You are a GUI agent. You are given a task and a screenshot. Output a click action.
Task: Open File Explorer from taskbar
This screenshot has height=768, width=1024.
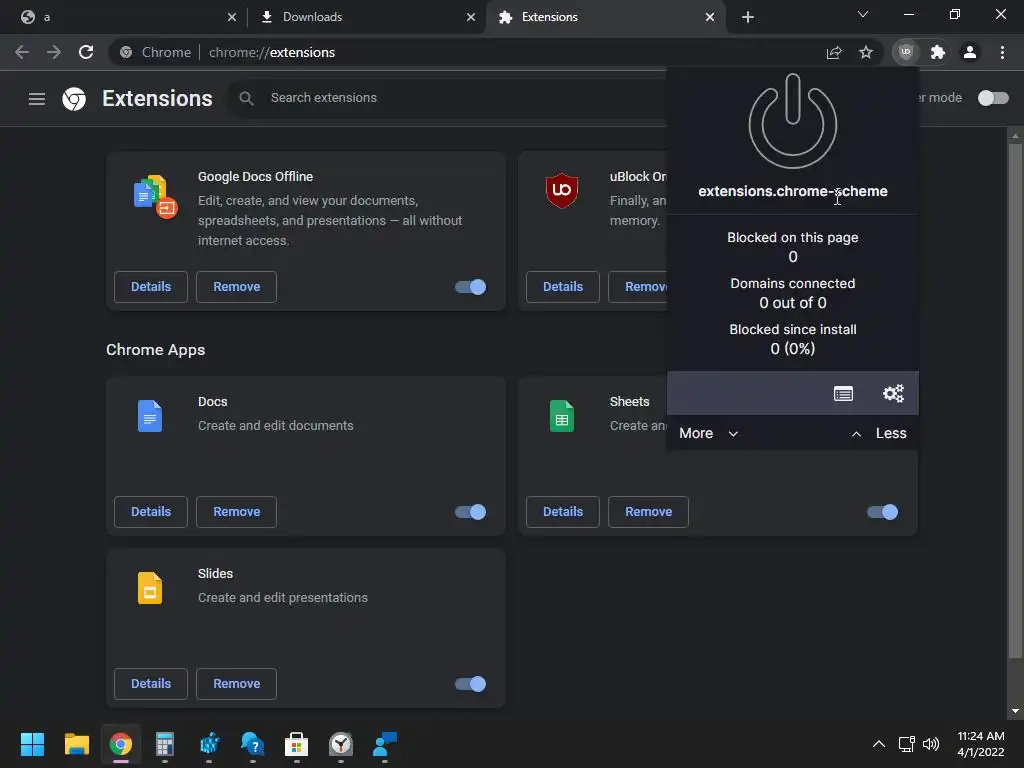point(76,744)
